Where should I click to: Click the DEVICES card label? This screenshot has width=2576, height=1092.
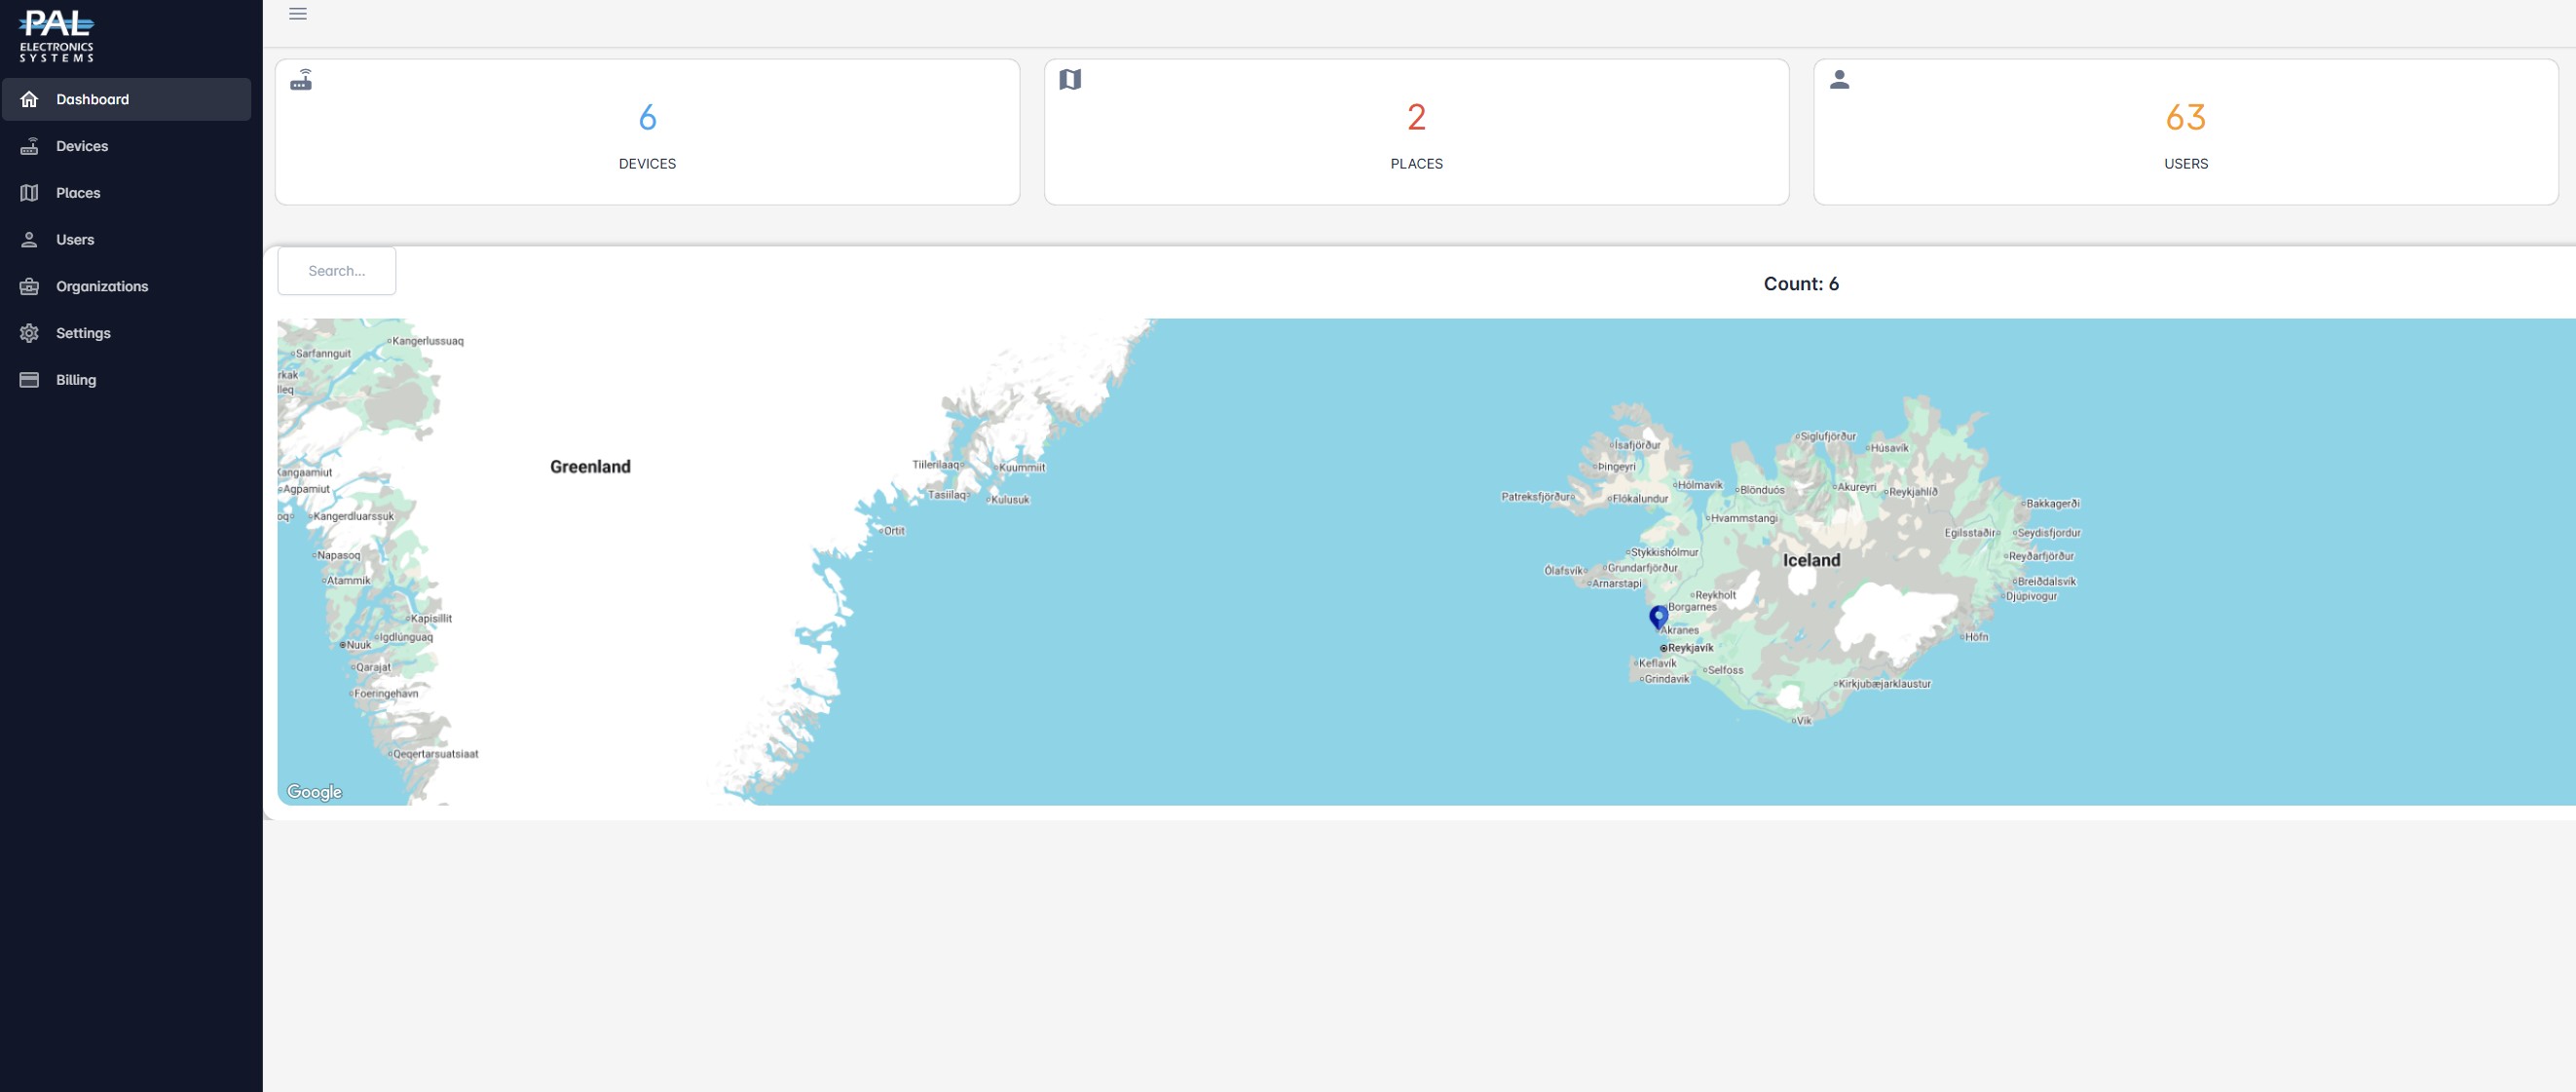pyautogui.click(x=647, y=164)
